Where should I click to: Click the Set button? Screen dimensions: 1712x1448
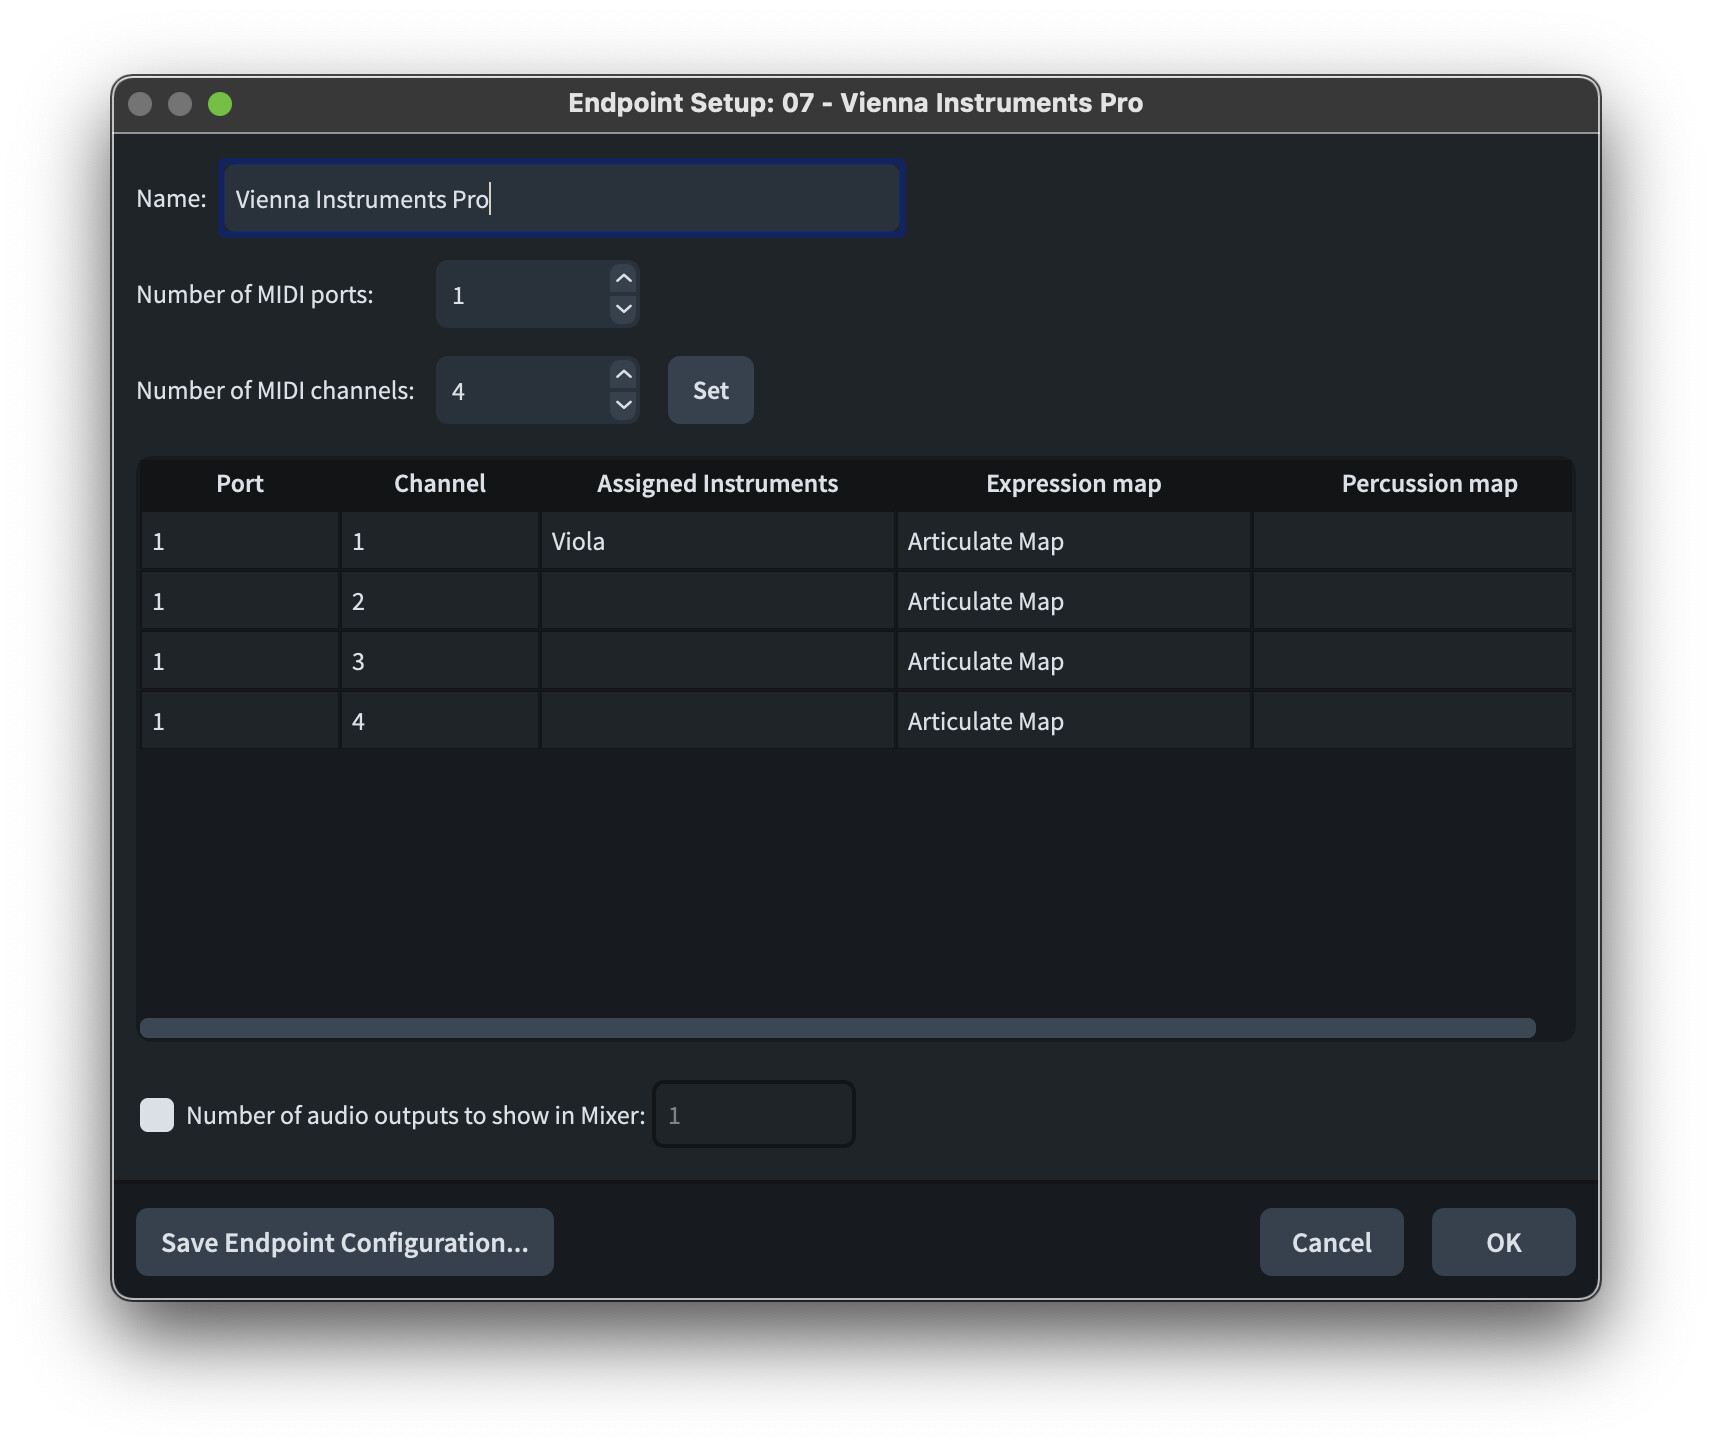[711, 390]
